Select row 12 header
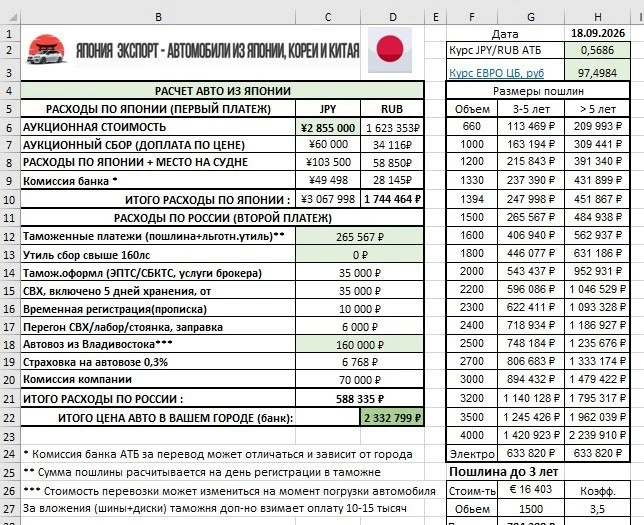The width and height of the screenshot is (644, 525). coord(10,237)
